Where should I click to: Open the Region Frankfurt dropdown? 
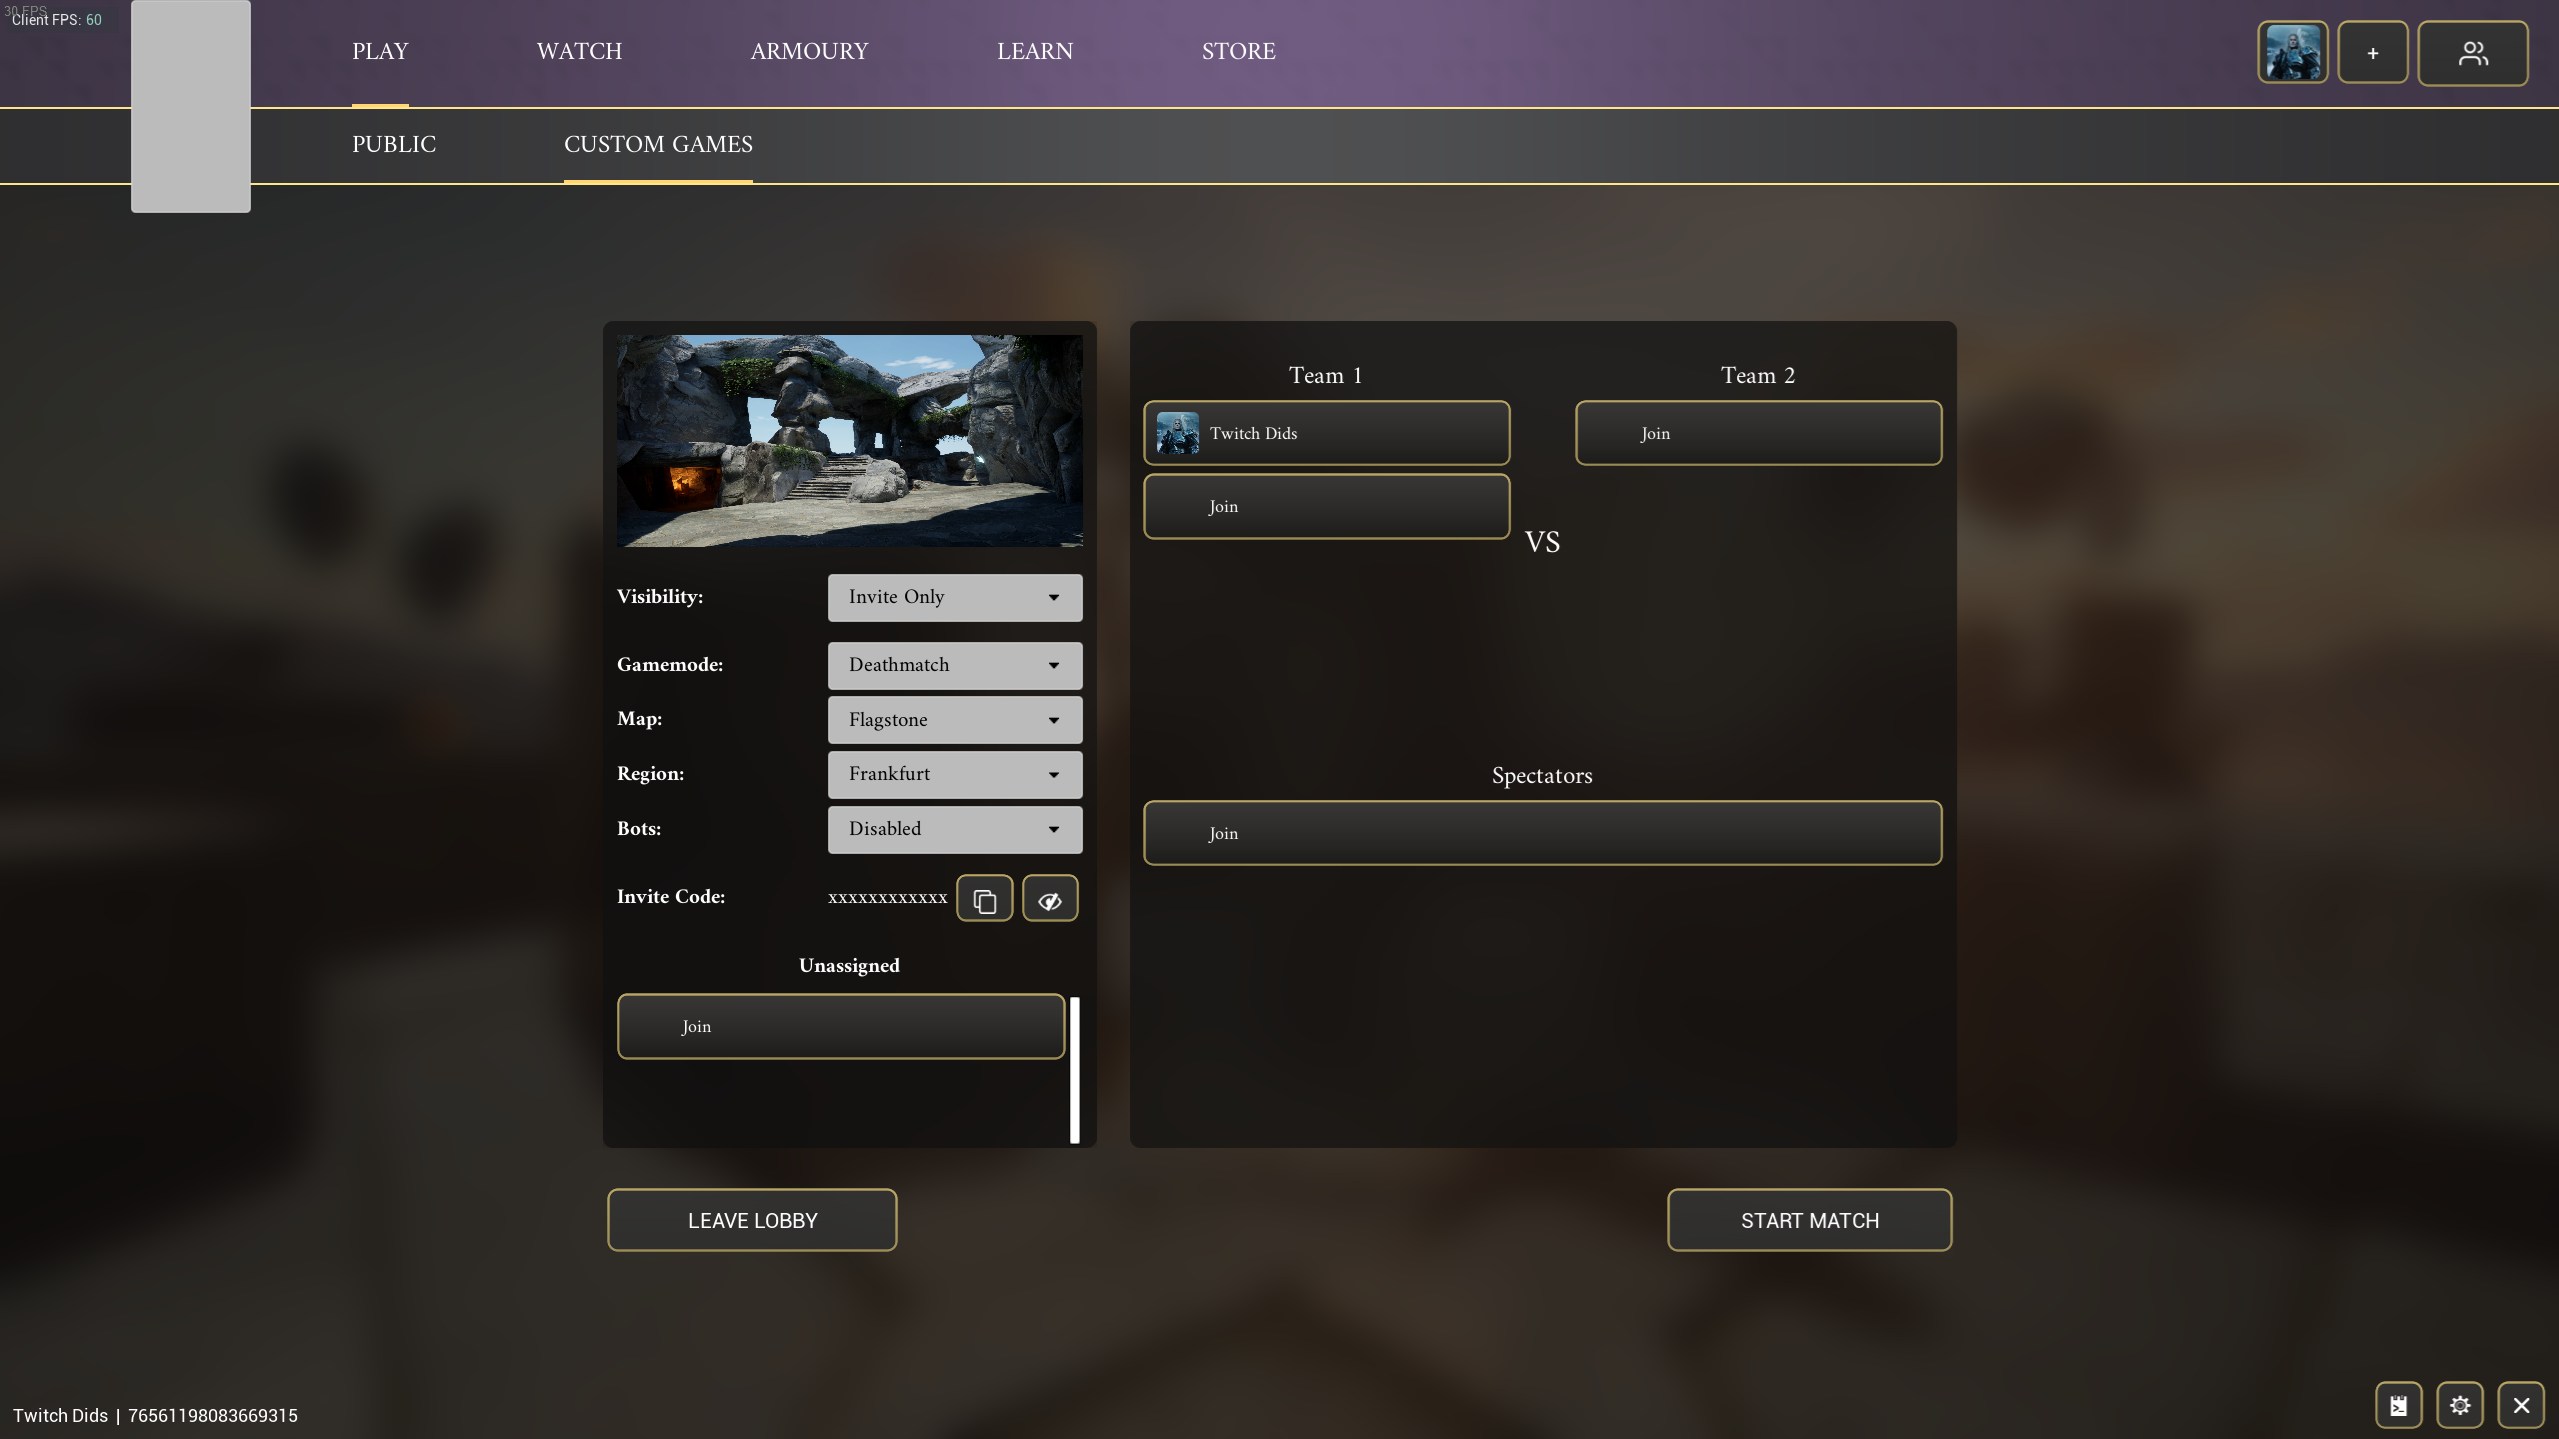(x=954, y=774)
